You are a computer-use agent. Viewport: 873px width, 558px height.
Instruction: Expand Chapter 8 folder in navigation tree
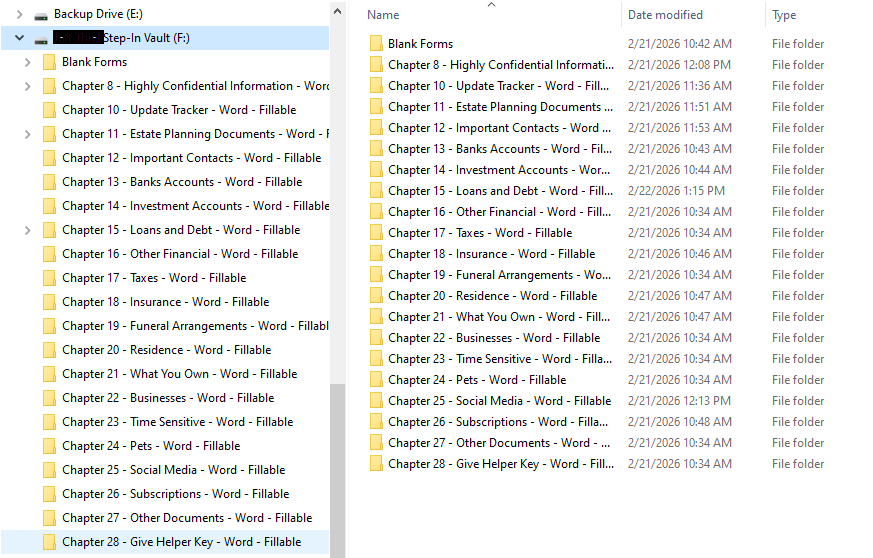27,86
